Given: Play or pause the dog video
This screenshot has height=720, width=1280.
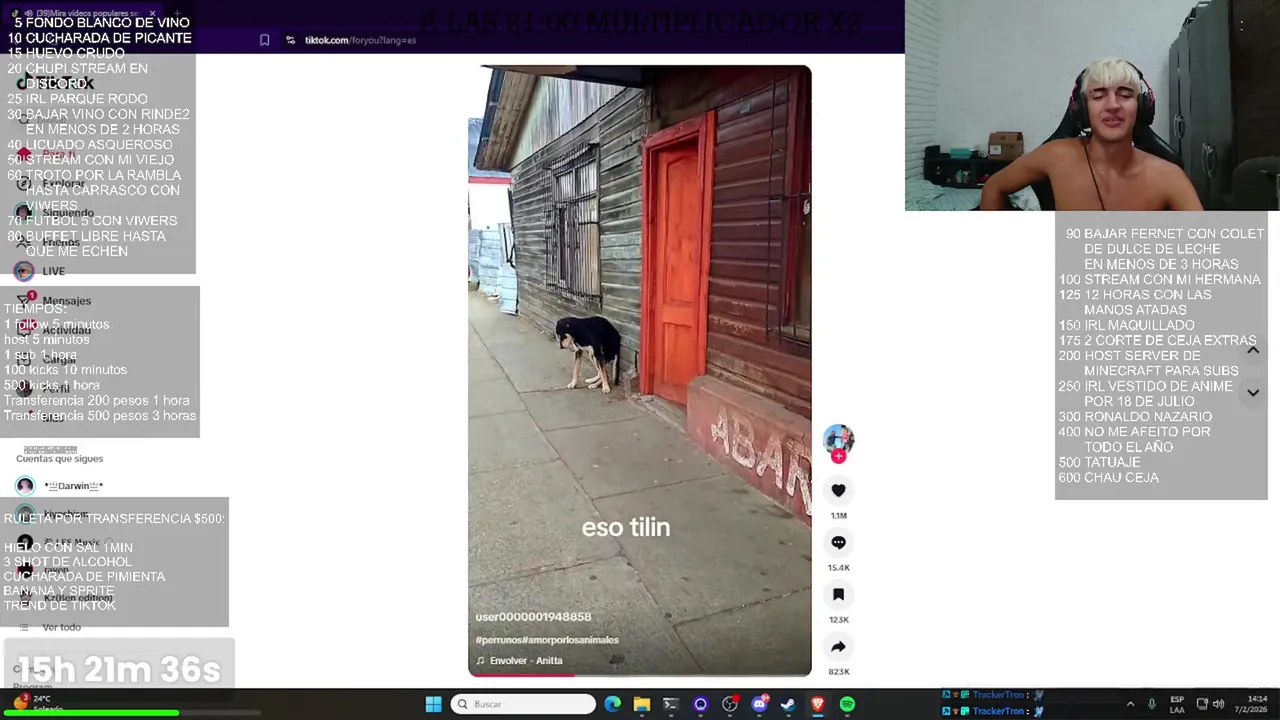Looking at the screenshot, I should pyautogui.click(x=640, y=370).
